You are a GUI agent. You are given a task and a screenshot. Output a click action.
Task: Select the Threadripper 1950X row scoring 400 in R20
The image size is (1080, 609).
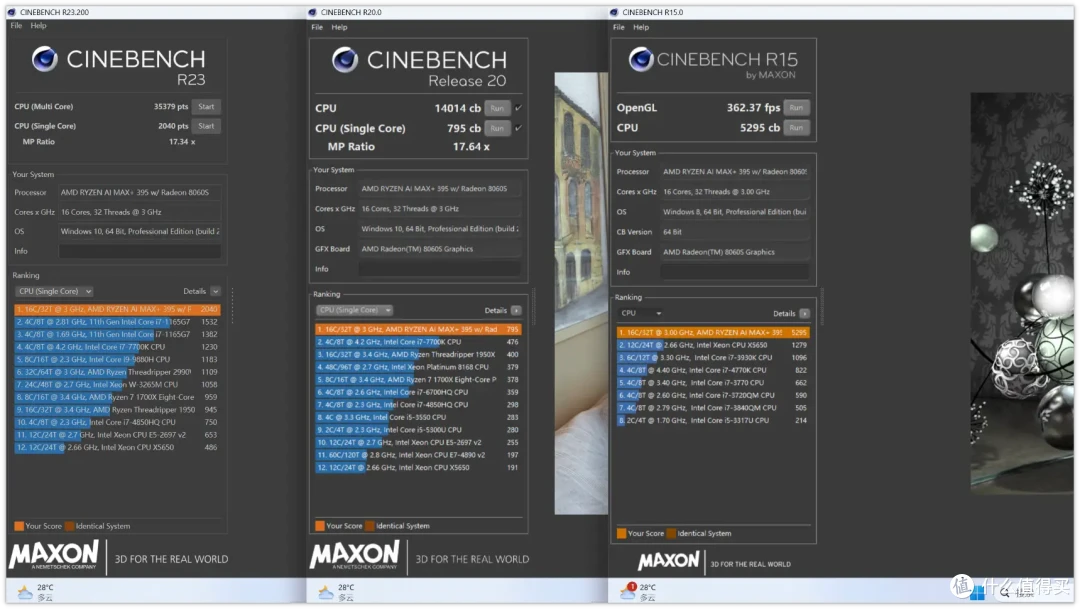tap(418, 355)
